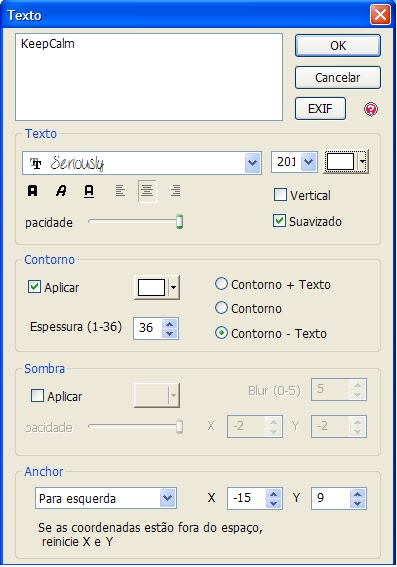397x567 pixels.
Task: Toggle underline text formatting icon
Action: [x=89, y=191]
